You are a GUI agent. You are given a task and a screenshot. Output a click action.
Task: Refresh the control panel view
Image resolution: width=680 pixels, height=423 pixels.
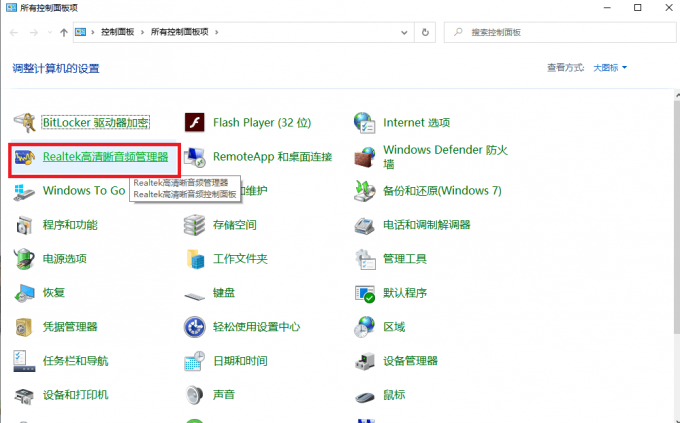pos(425,33)
